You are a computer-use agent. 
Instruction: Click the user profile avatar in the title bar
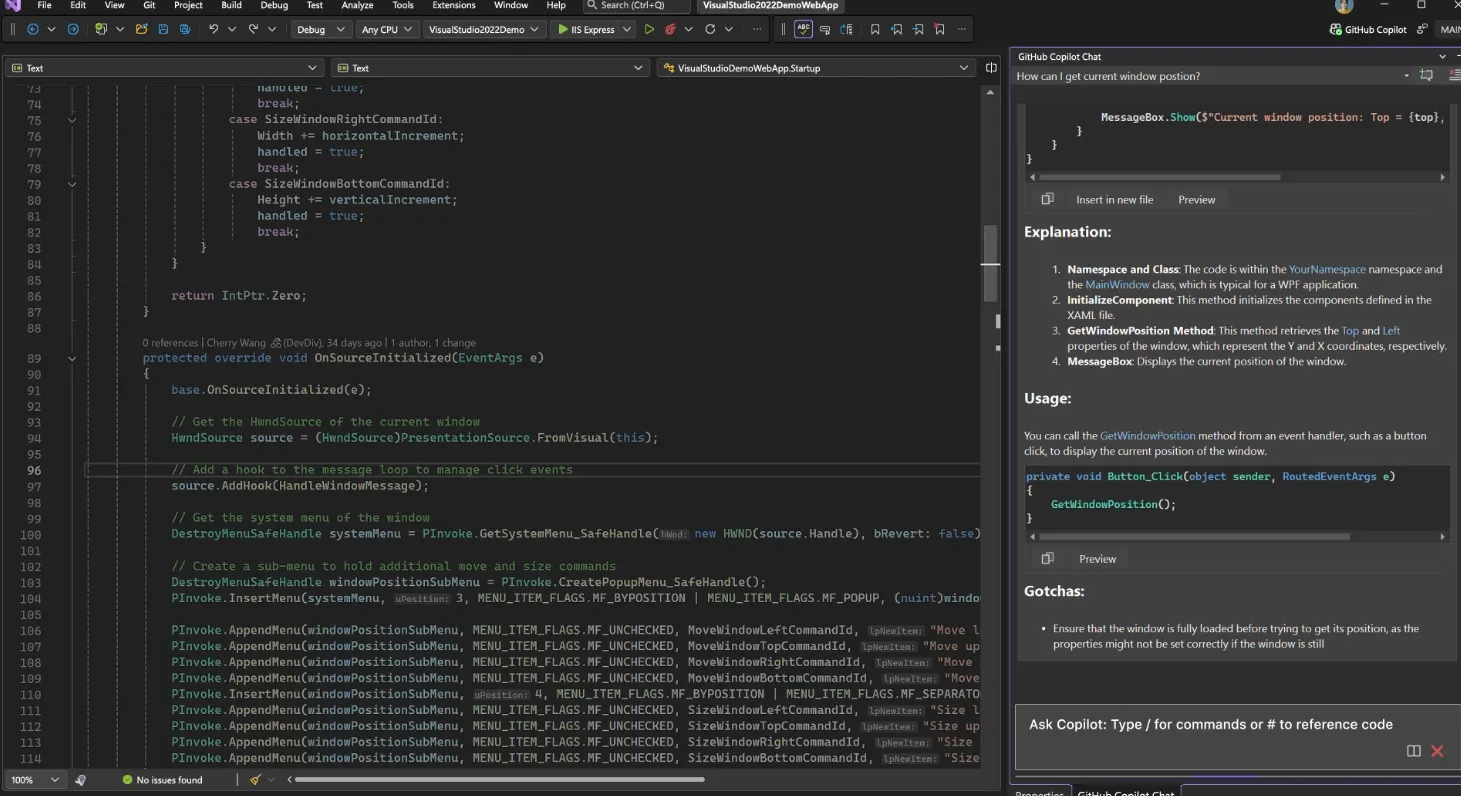coord(1344,6)
